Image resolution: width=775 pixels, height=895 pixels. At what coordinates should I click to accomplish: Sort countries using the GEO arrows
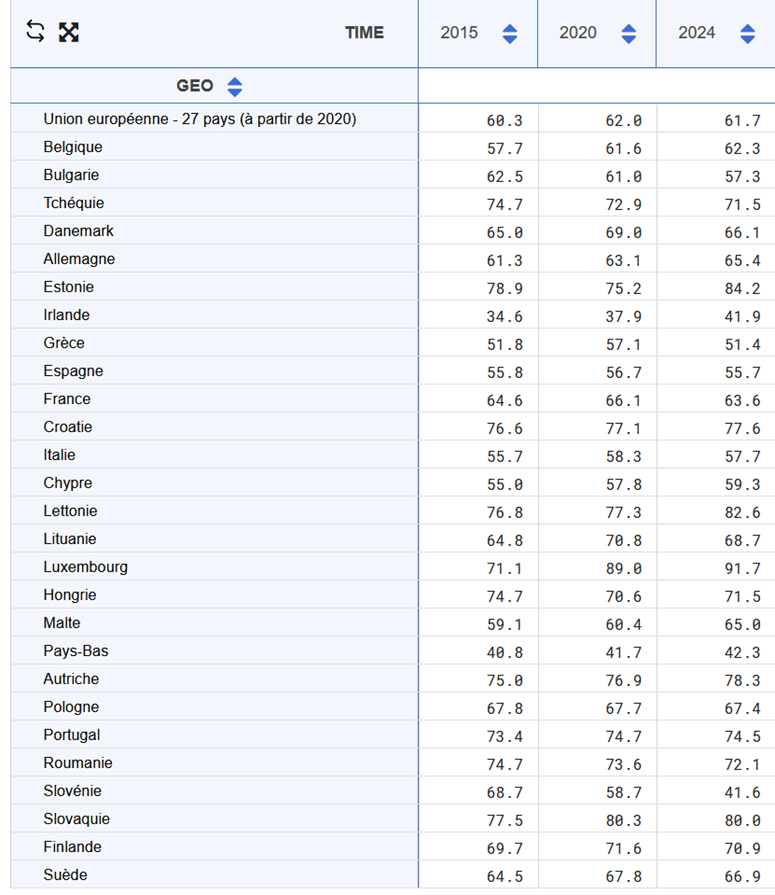[x=235, y=87]
